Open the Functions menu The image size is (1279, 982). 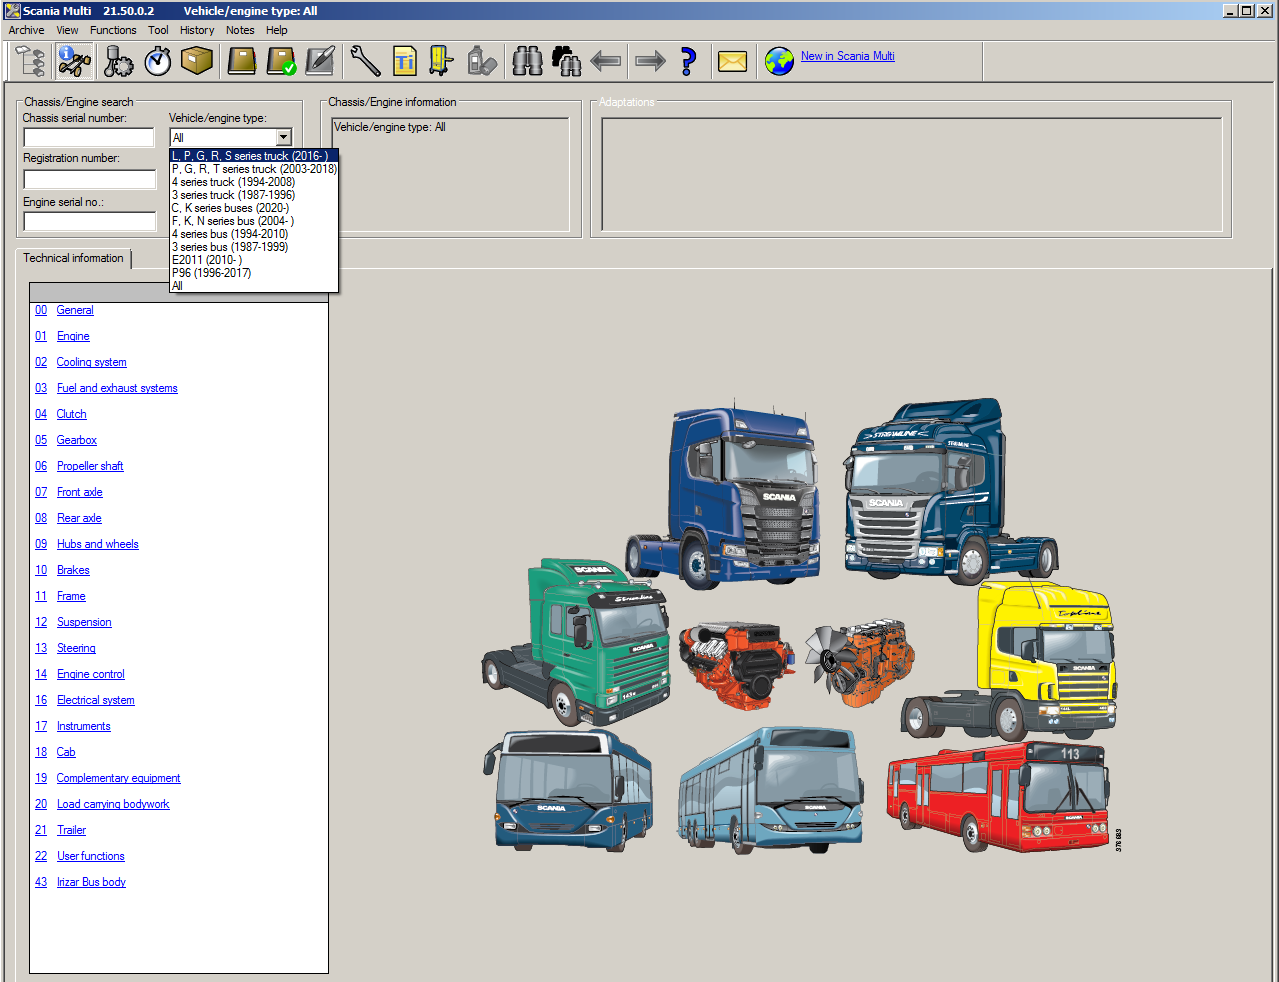pyautogui.click(x=113, y=30)
